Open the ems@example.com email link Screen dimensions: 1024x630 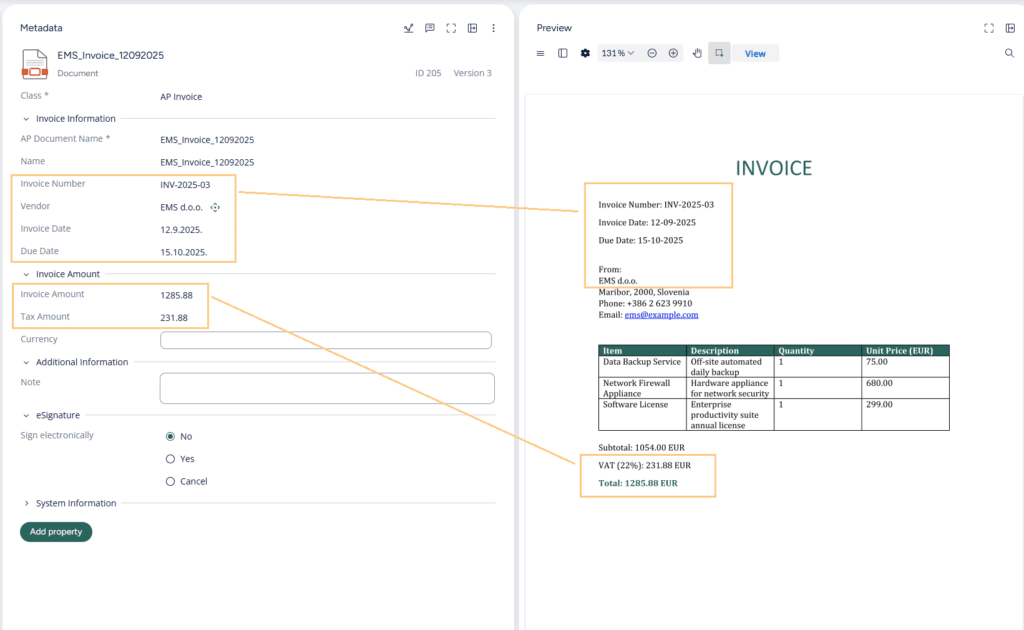click(661, 315)
